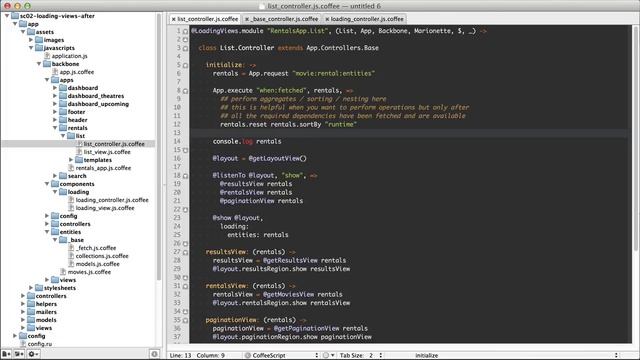This screenshot has width=640, height=360.
Task: Expand the dashboard folder
Action: point(55,88)
